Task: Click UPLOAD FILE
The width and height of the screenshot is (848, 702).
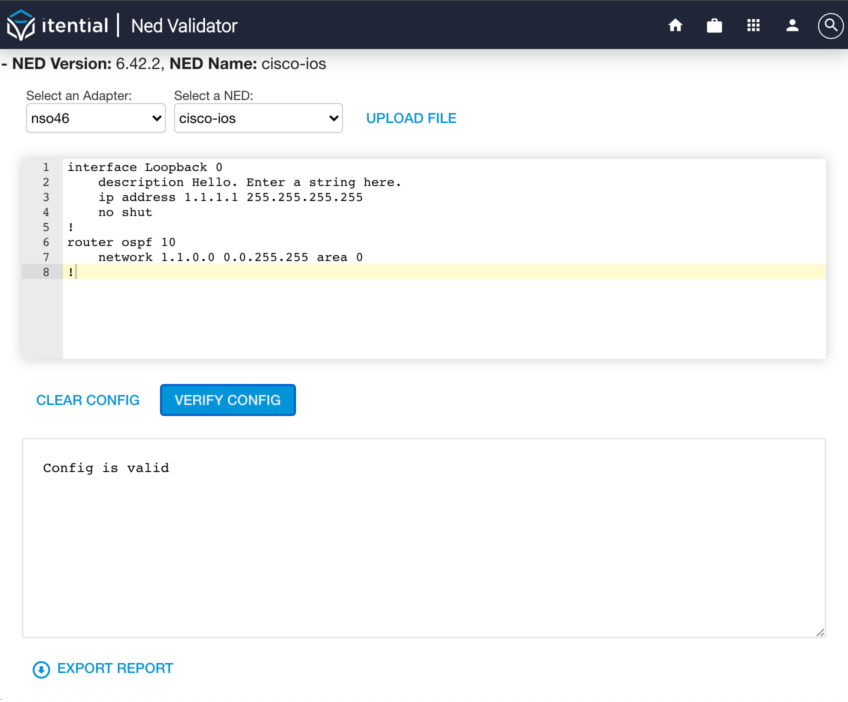Action: (x=411, y=118)
